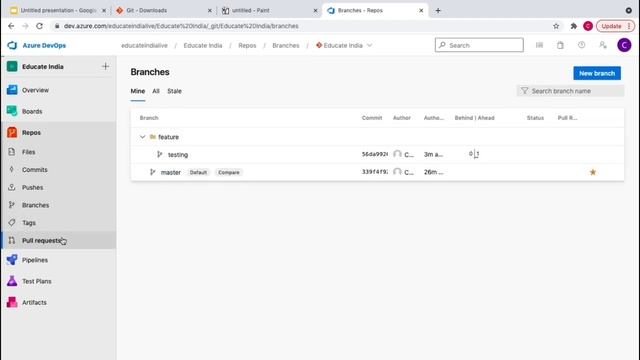Click the Behind | Ahead column header
The width and height of the screenshot is (640, 360).
click(x=474, y=118)
